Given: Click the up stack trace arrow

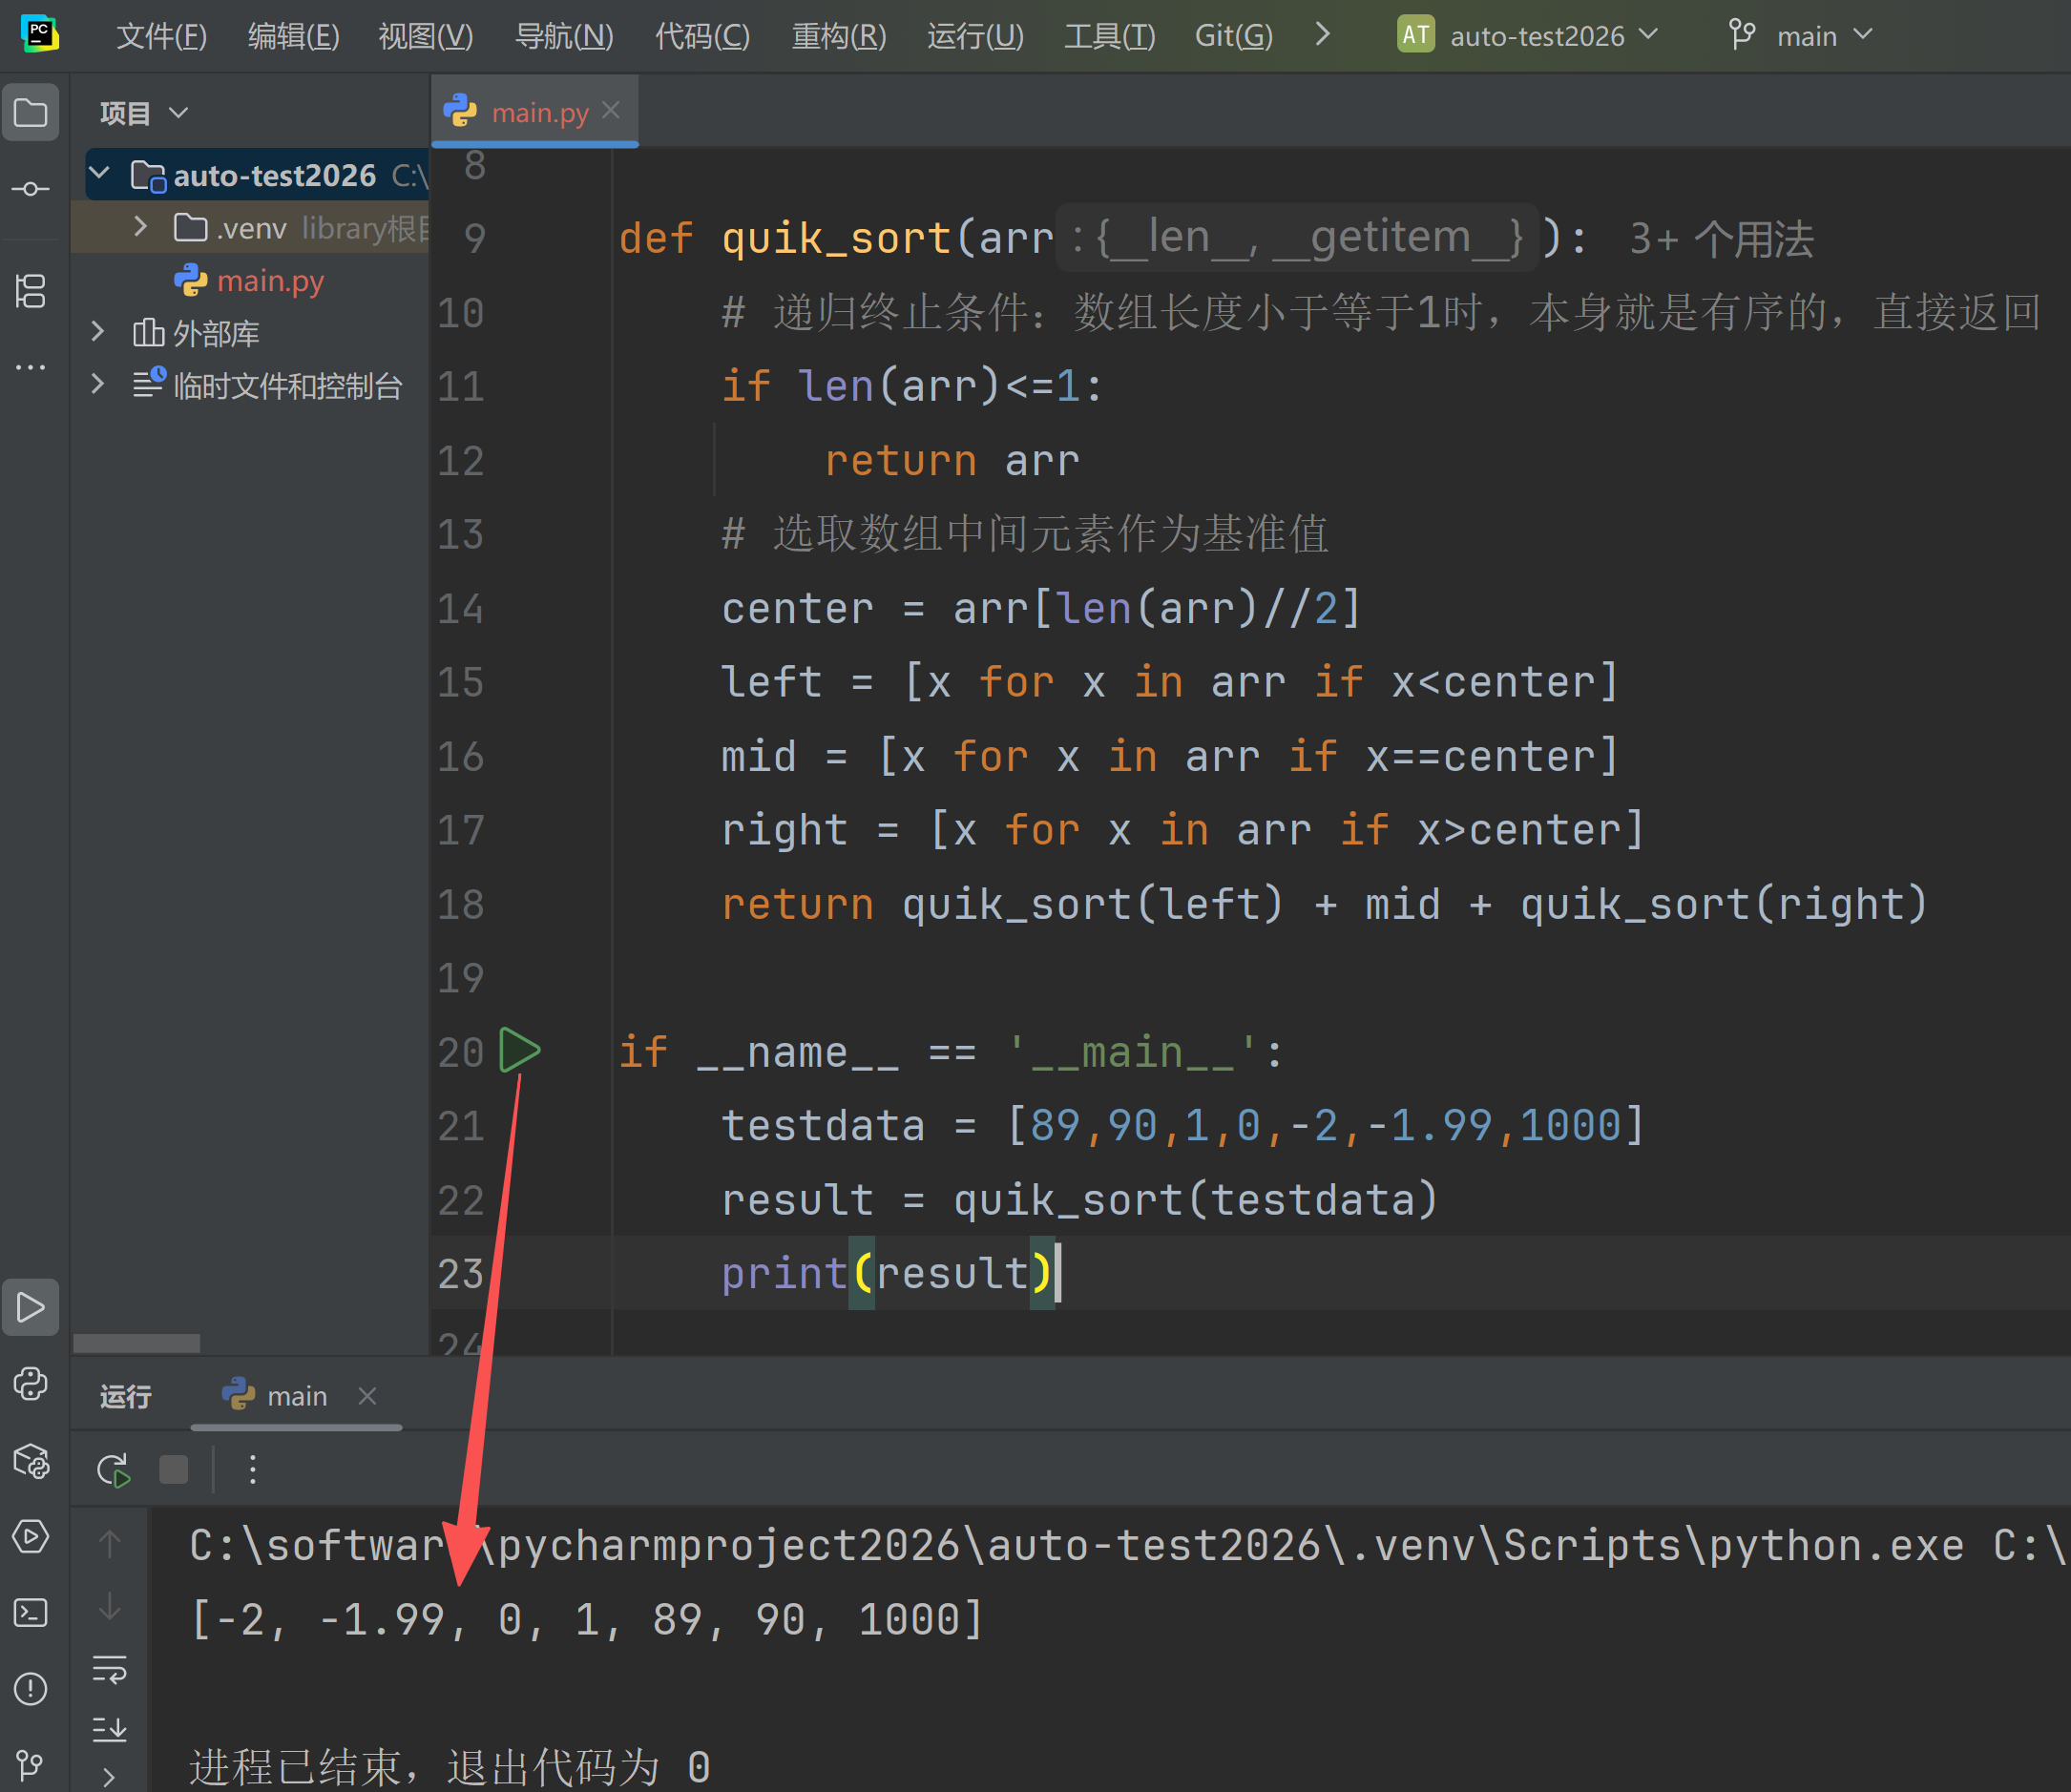Looking at the screenshot, I should pyautogui.click(x=110, y=1545).
